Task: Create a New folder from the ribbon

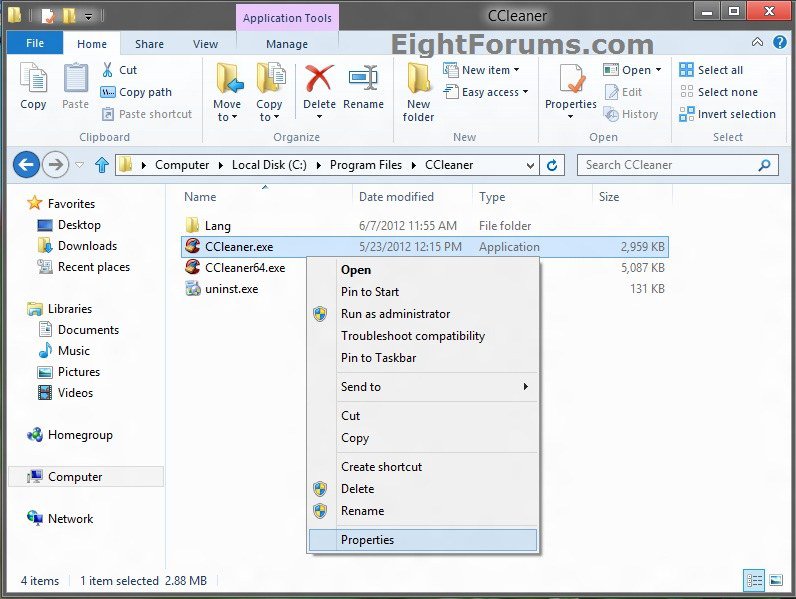Action: pos(418,92)
